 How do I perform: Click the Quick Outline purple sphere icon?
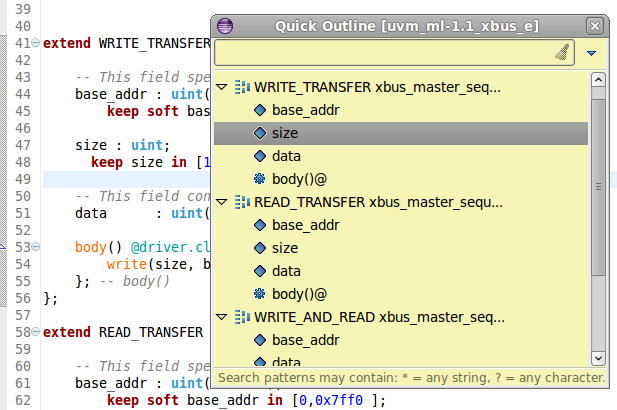(225, 26)
